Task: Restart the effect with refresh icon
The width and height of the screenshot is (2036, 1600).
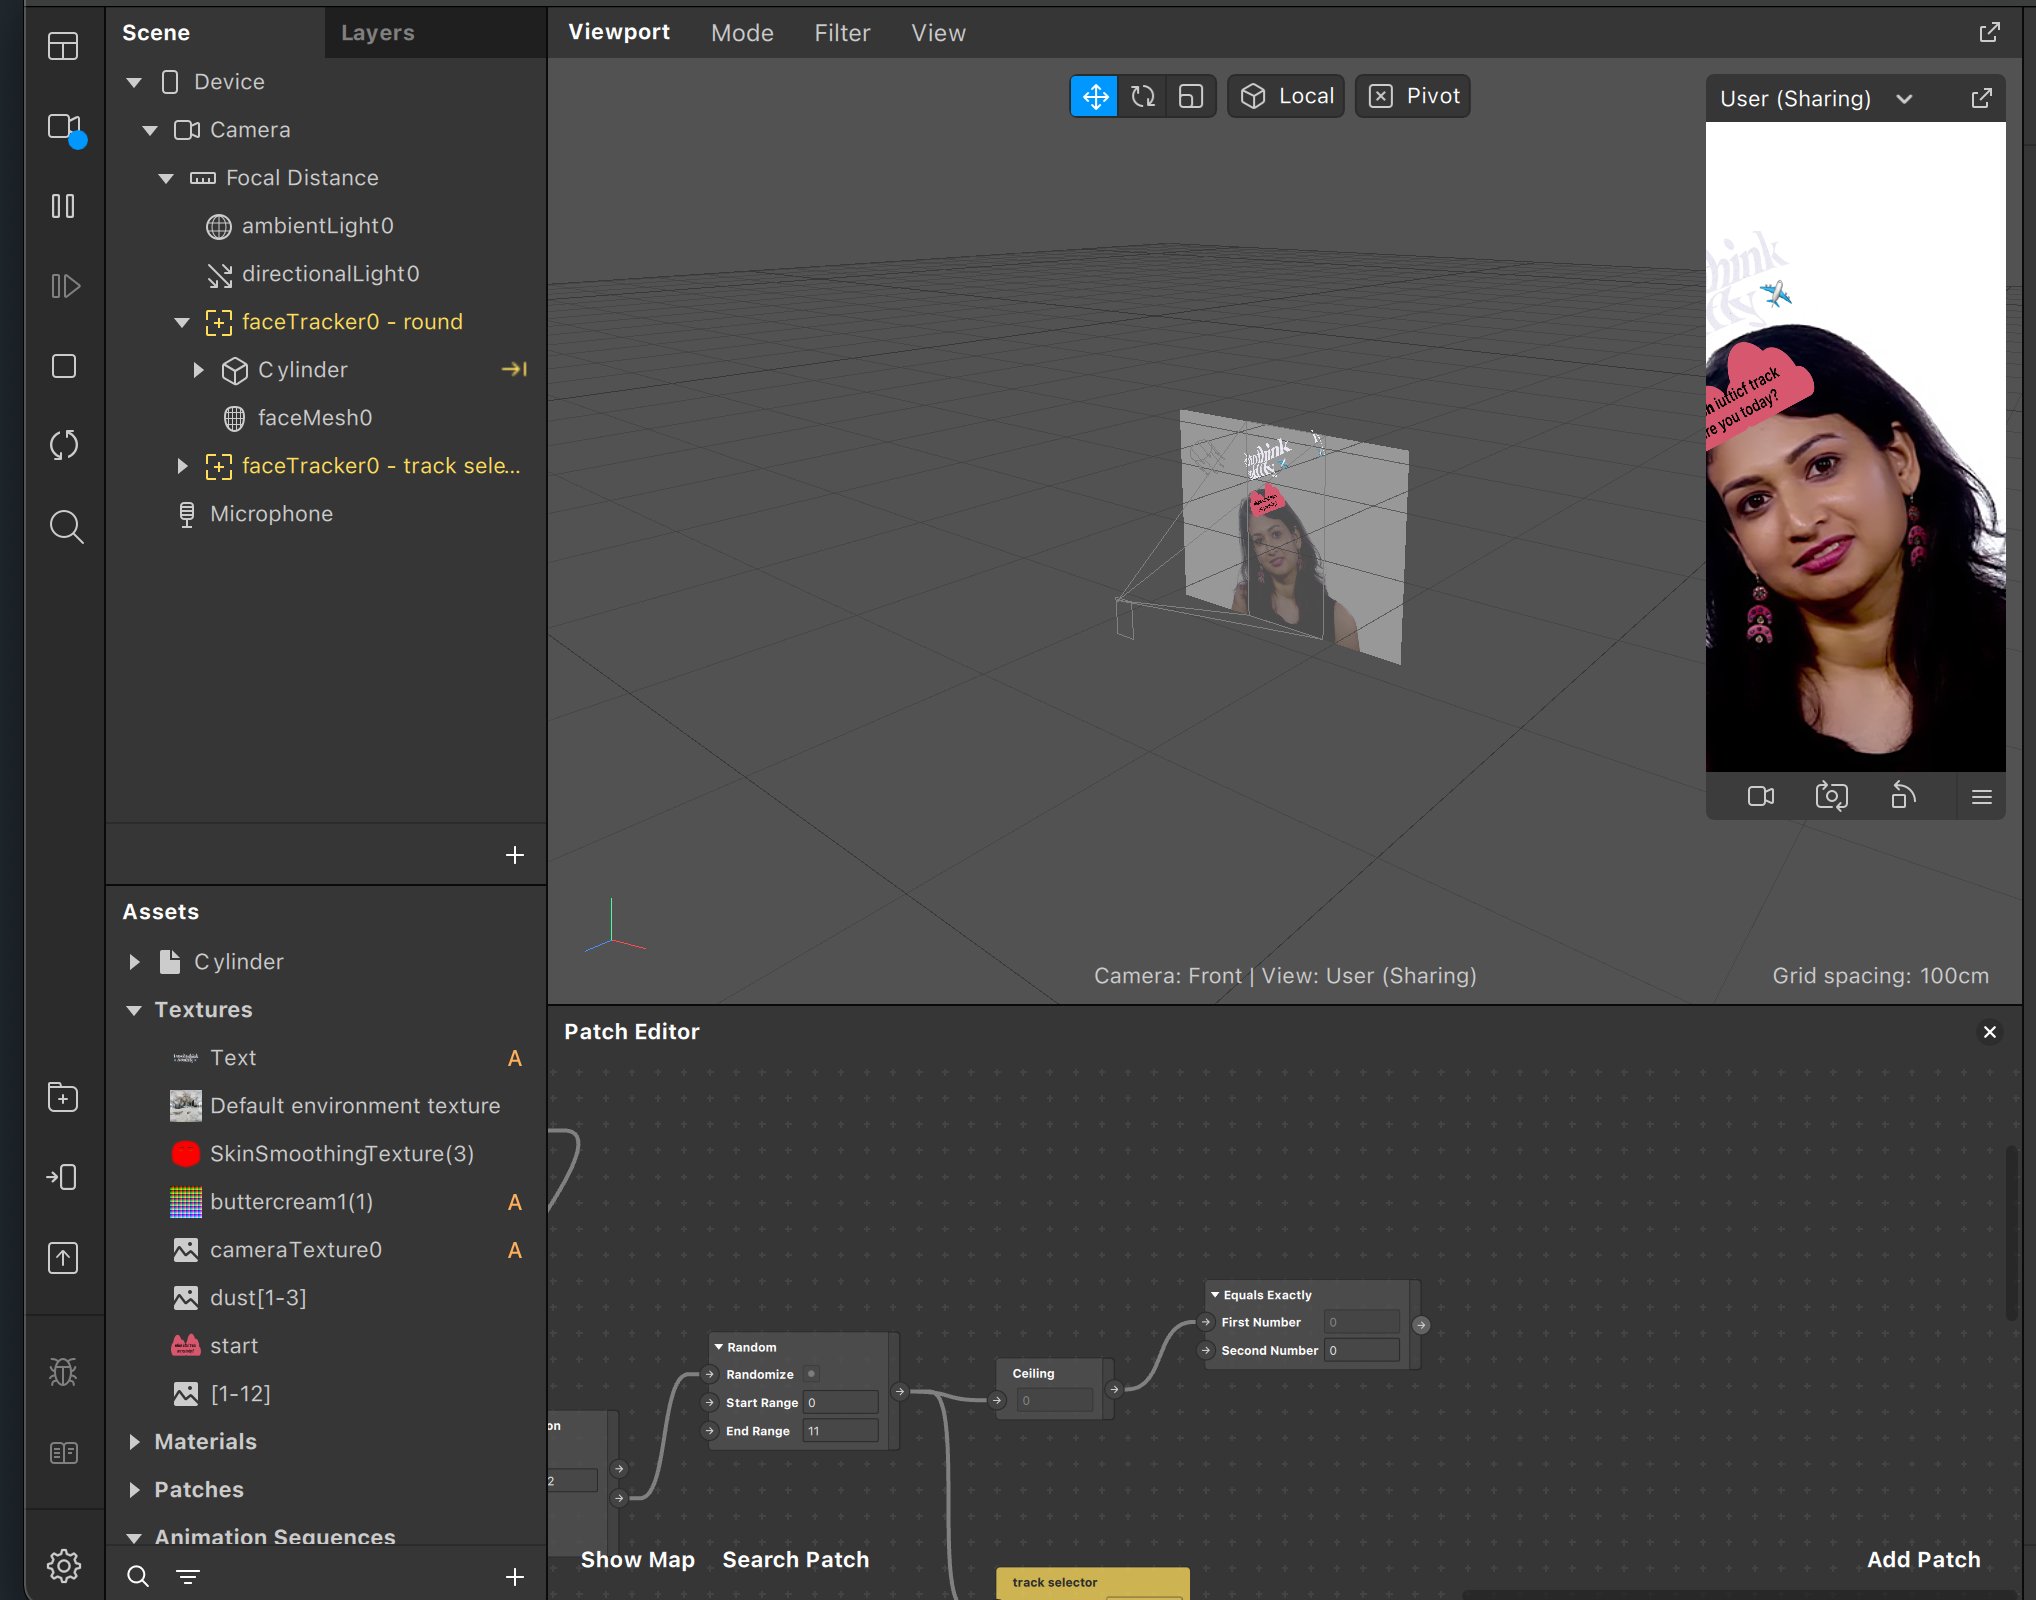Action: [x=64, y=445]
